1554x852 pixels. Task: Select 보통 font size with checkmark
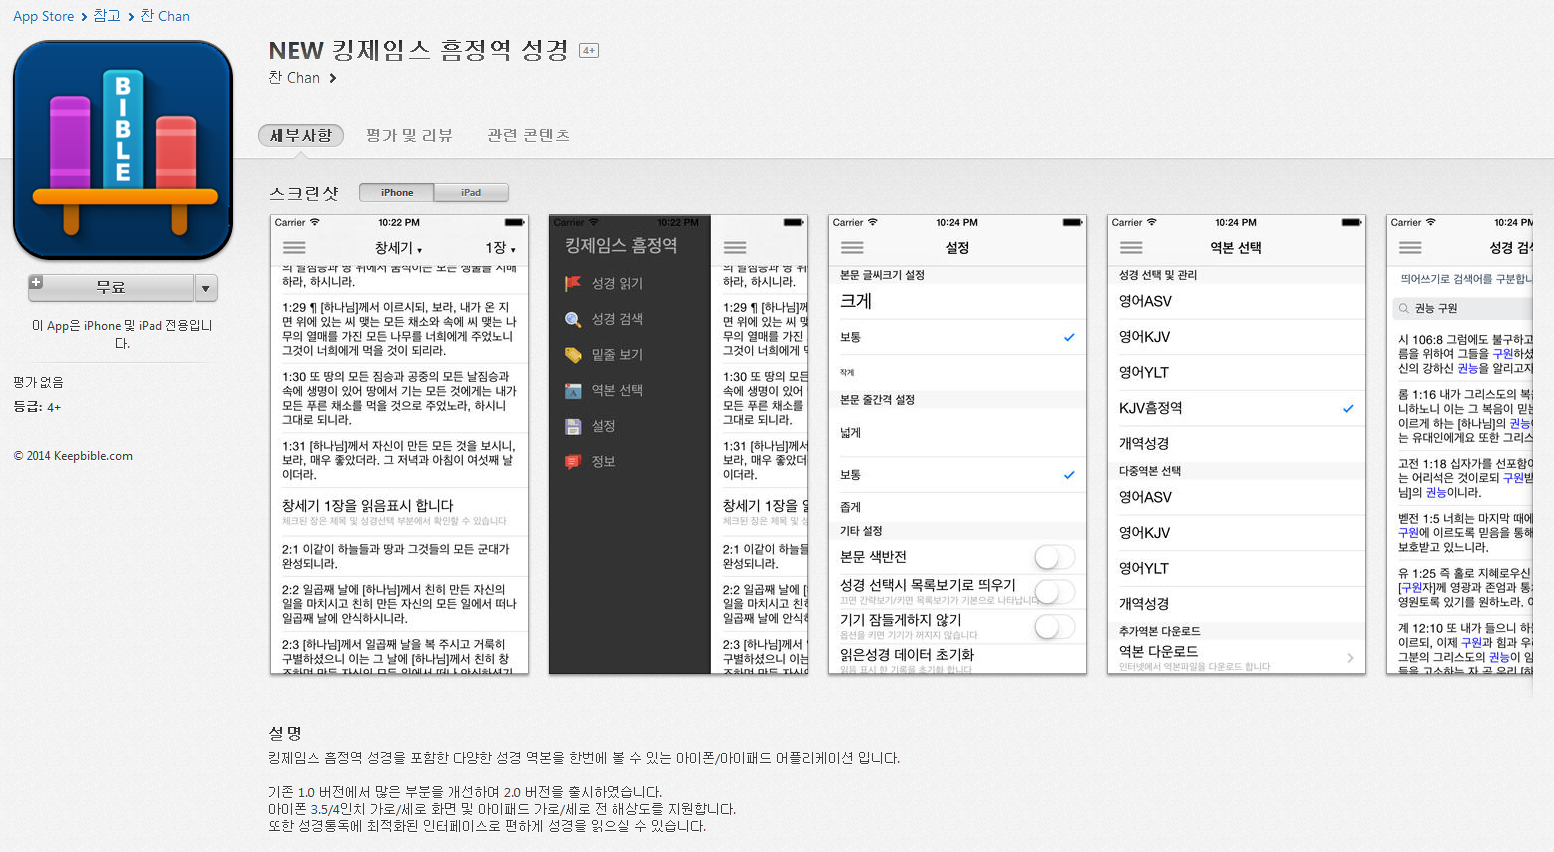957,338
